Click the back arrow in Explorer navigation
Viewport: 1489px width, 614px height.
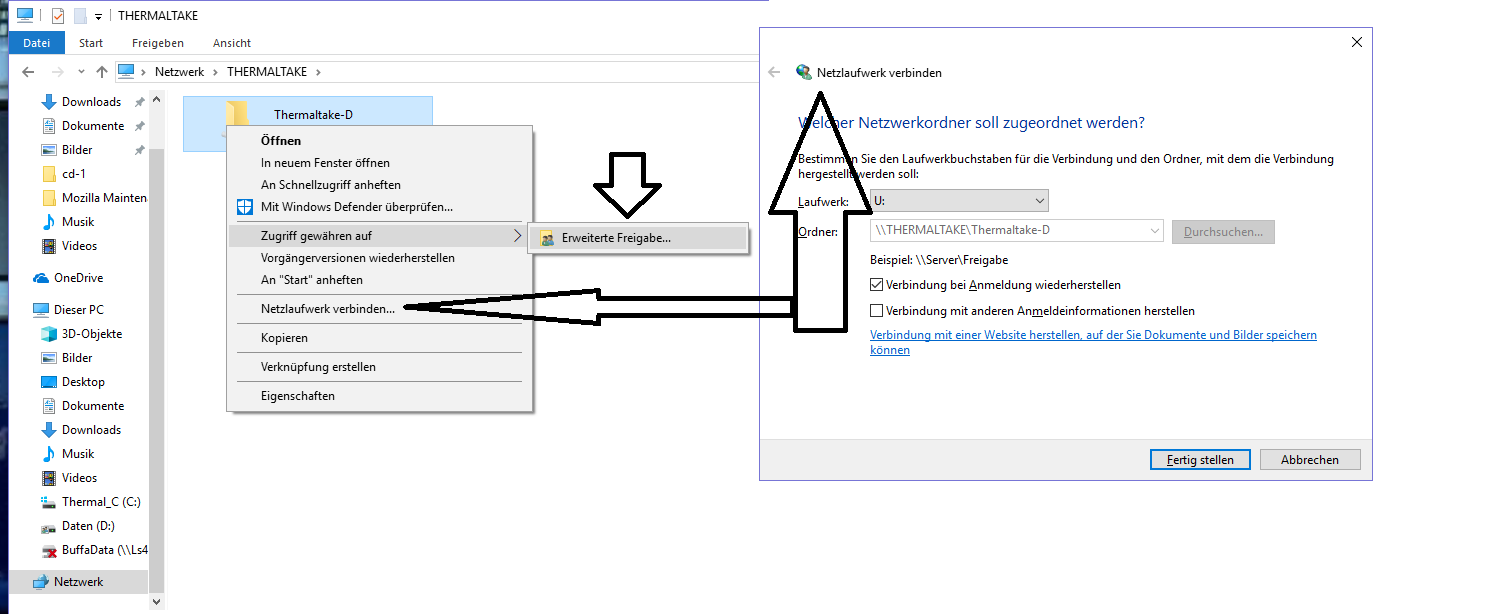[28, 72]
